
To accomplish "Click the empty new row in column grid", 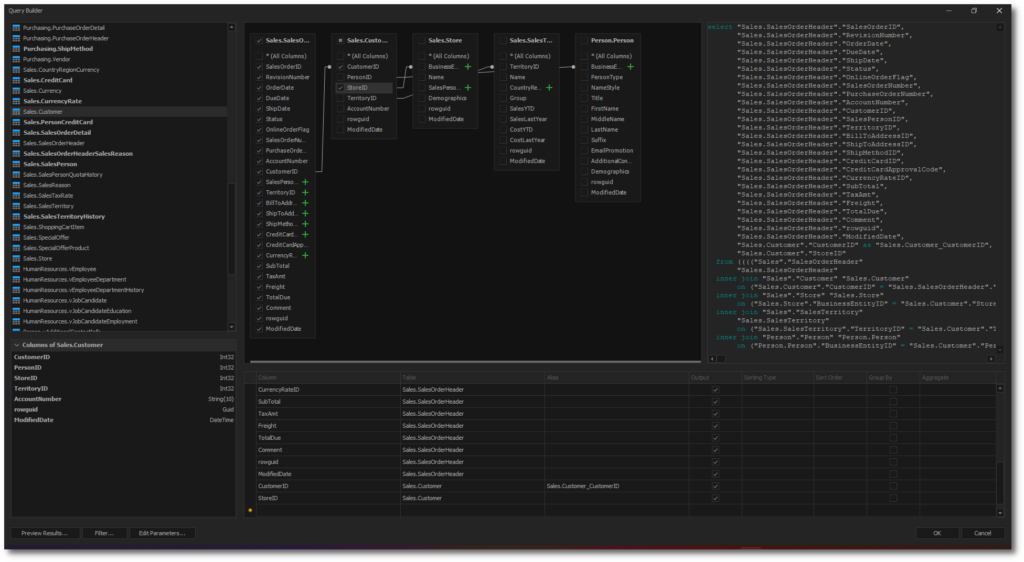I will coord(620,510).
